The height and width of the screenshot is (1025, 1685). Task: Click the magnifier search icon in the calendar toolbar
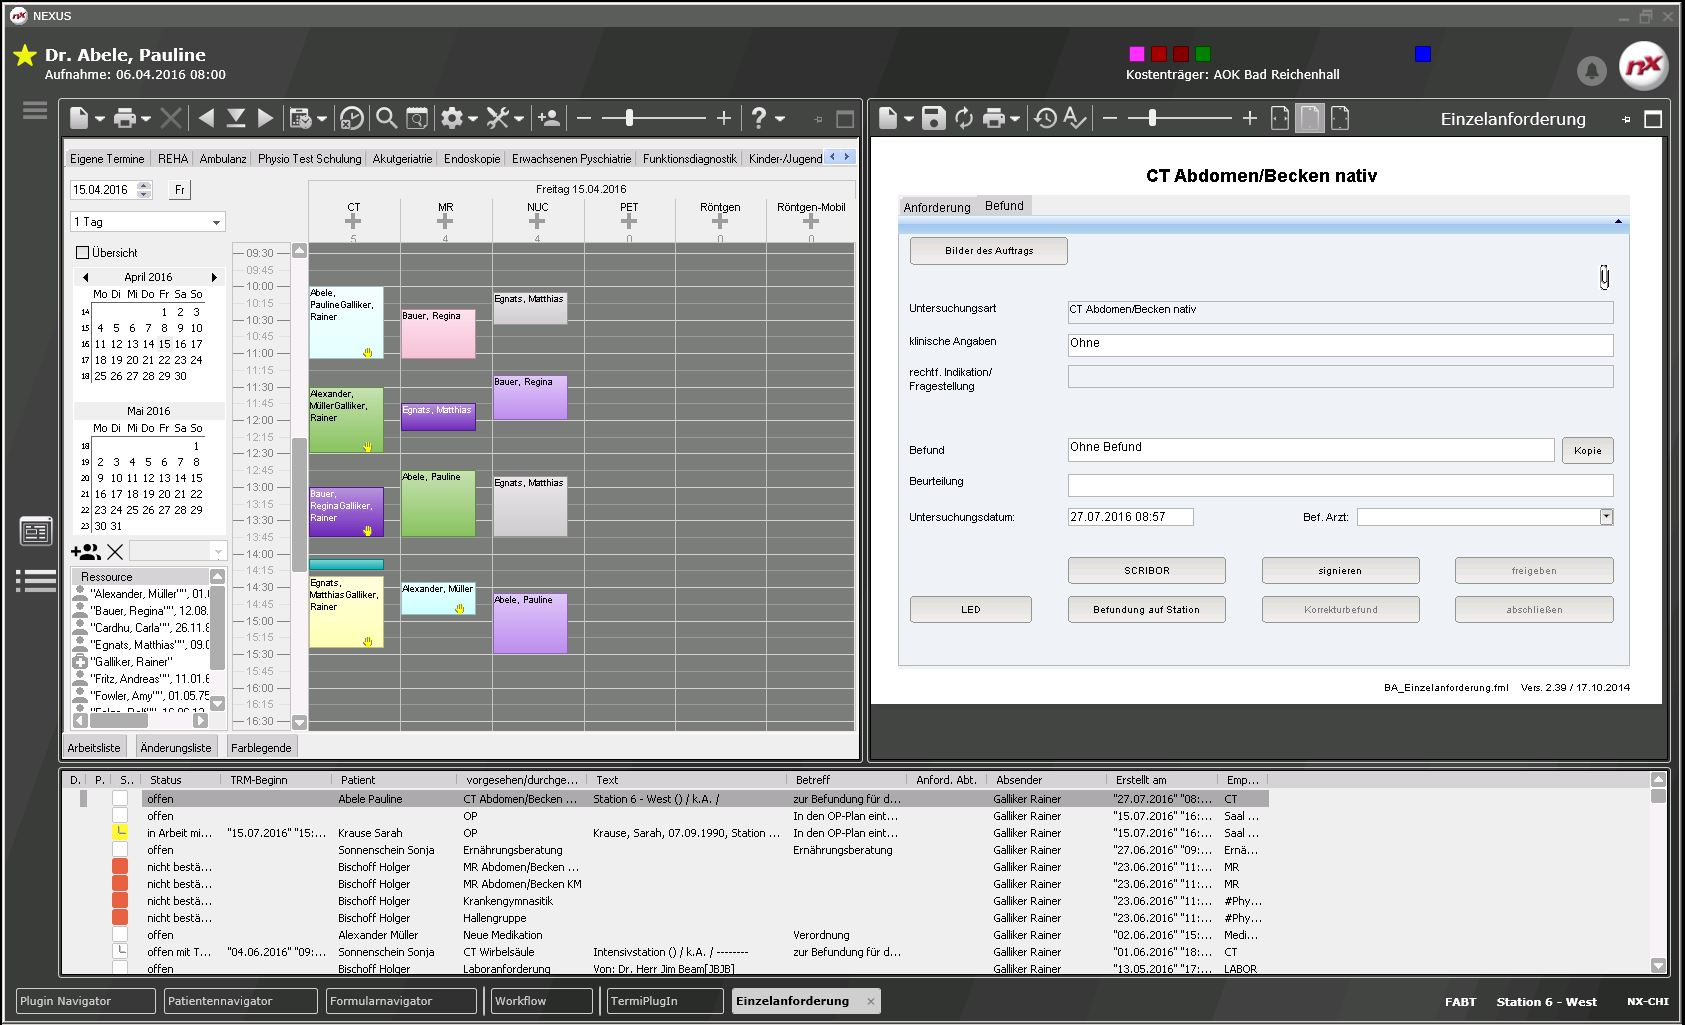click(x=386, y=119)
